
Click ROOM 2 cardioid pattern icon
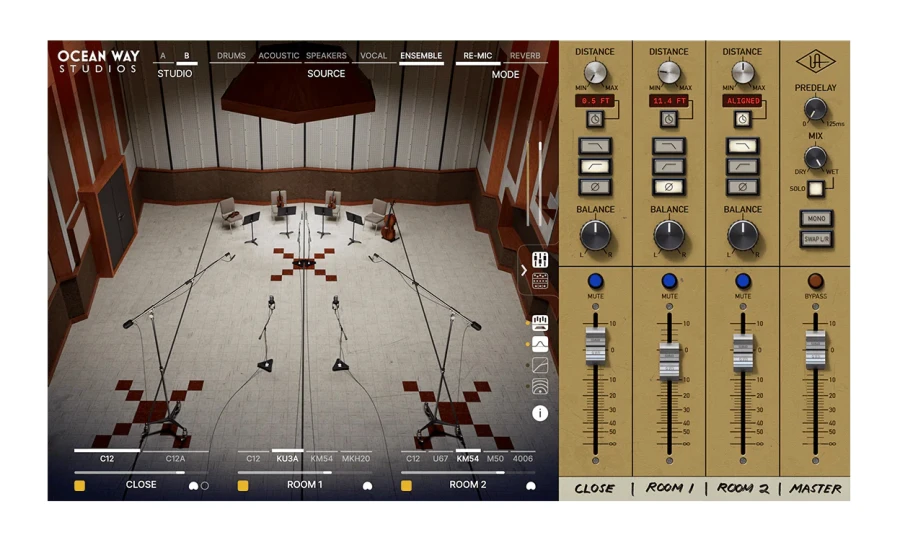pos(531,486)
